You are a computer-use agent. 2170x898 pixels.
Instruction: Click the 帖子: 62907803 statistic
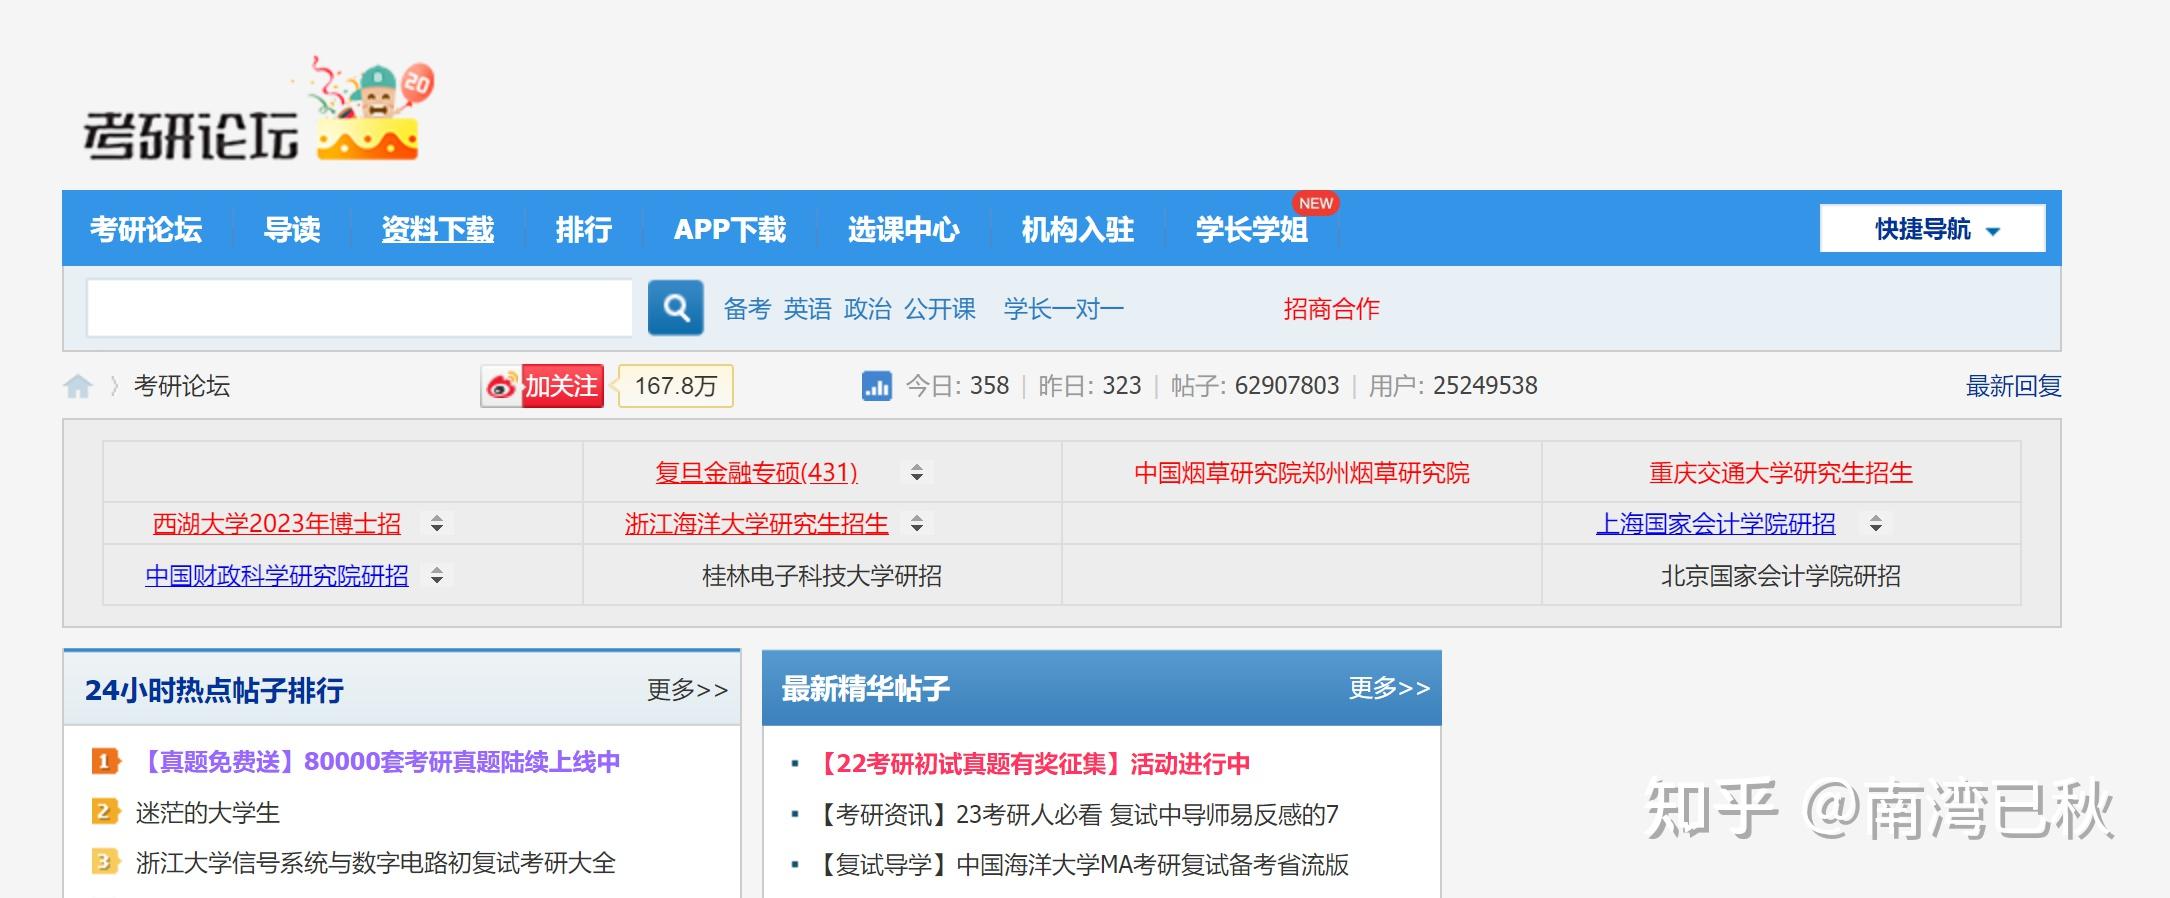coord(1255,386)
